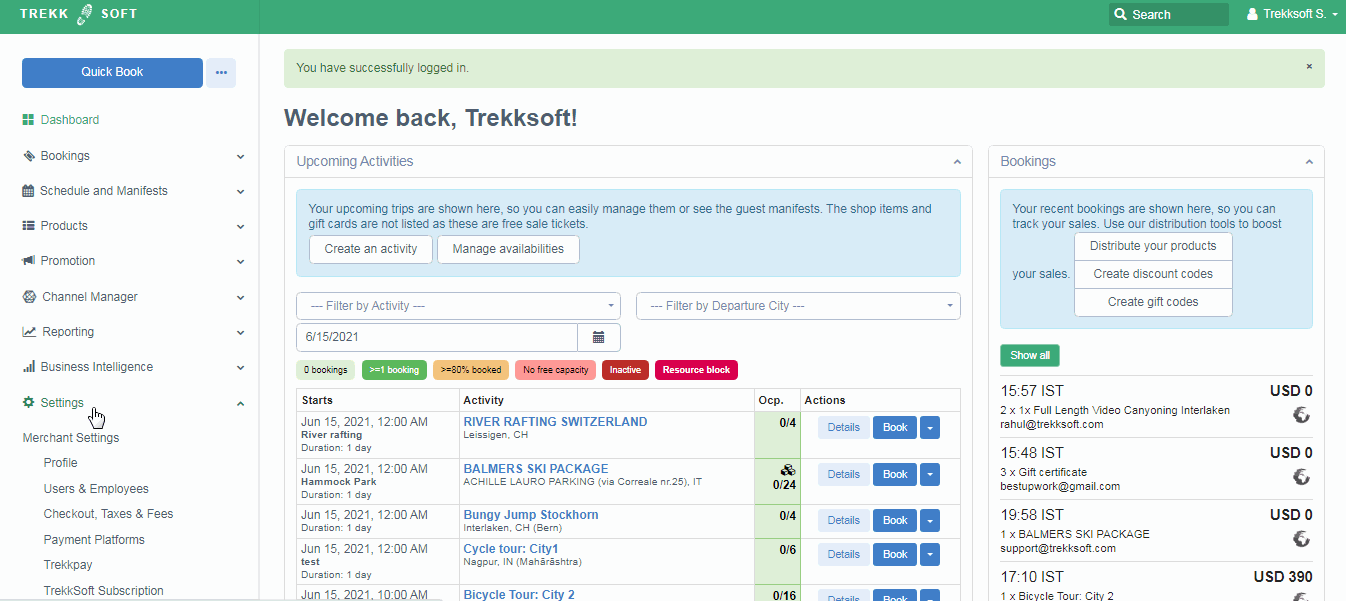Click the calendar icon beside the date field
The width and height of the screenshot is (1346, 601).
pyautogui.click(x=598, y=337)
